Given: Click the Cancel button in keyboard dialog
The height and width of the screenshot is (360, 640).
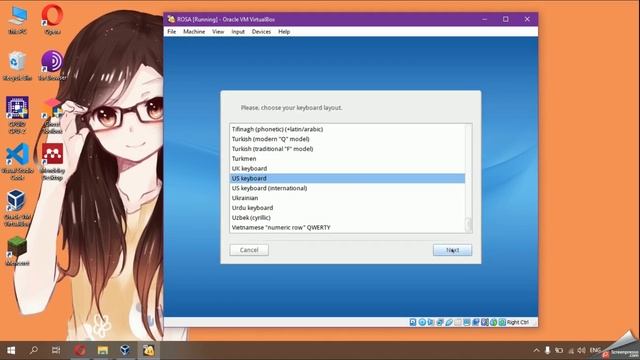Looking at the screenshot, I should [249, 250].
